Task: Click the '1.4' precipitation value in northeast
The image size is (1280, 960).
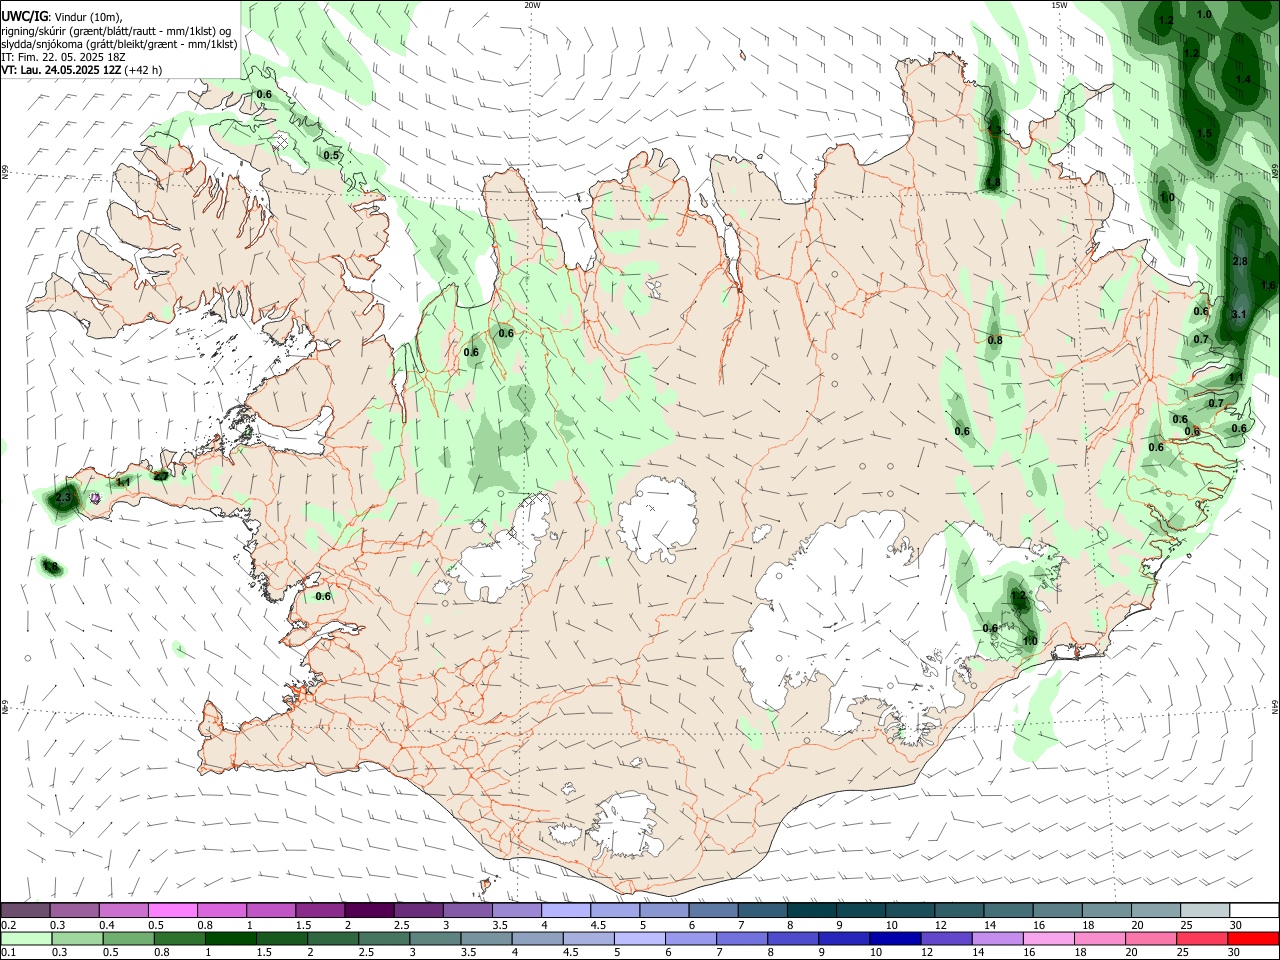Action: 1243,79
